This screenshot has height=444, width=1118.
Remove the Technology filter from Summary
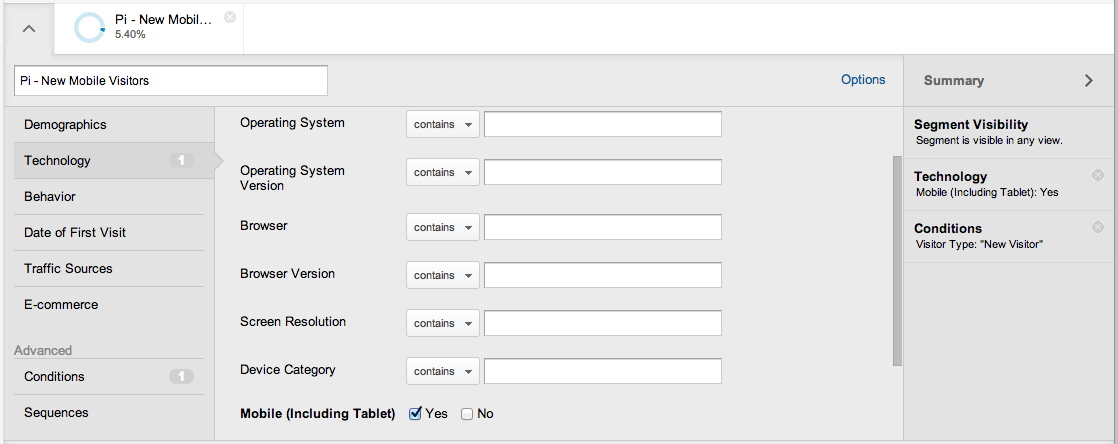pyautogui.click(x=1098, y=175)
